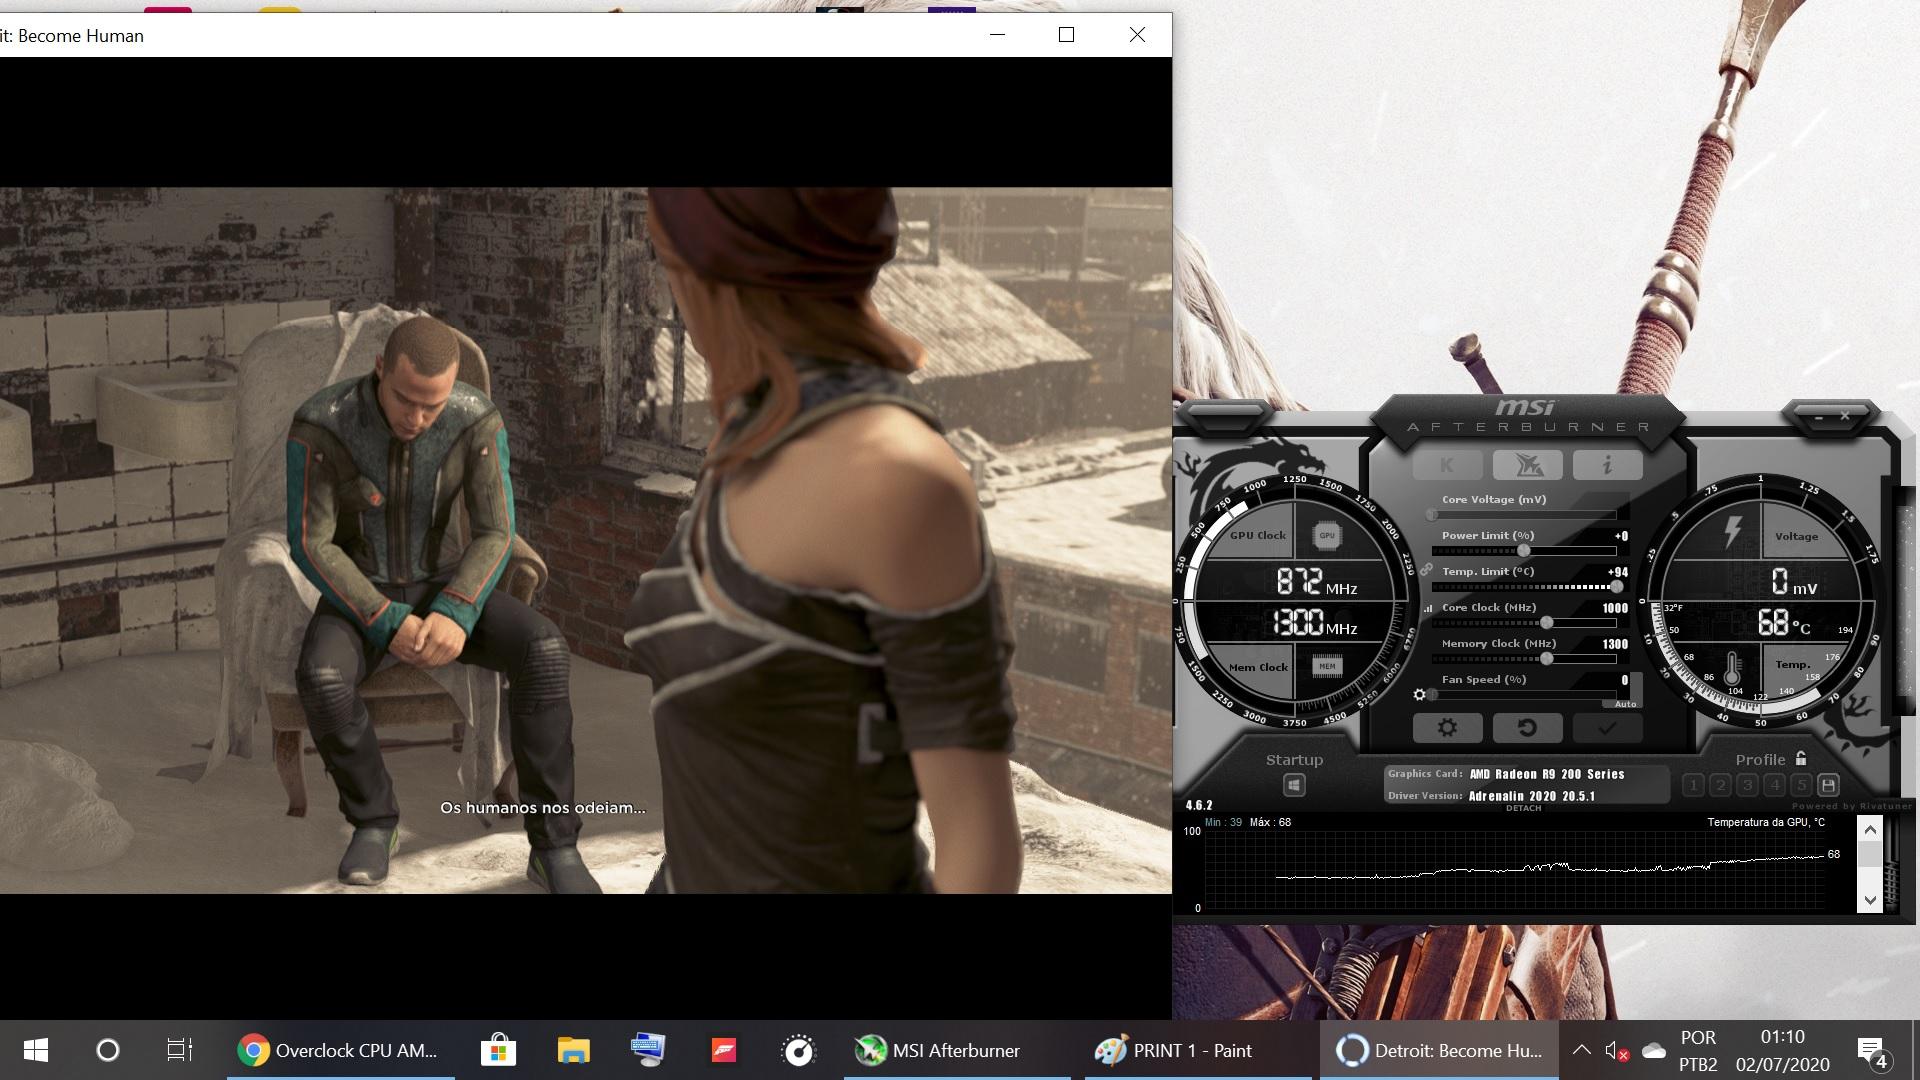
Task: Click the monitor graph scroll up arrow
Action: click(1869, 829)
